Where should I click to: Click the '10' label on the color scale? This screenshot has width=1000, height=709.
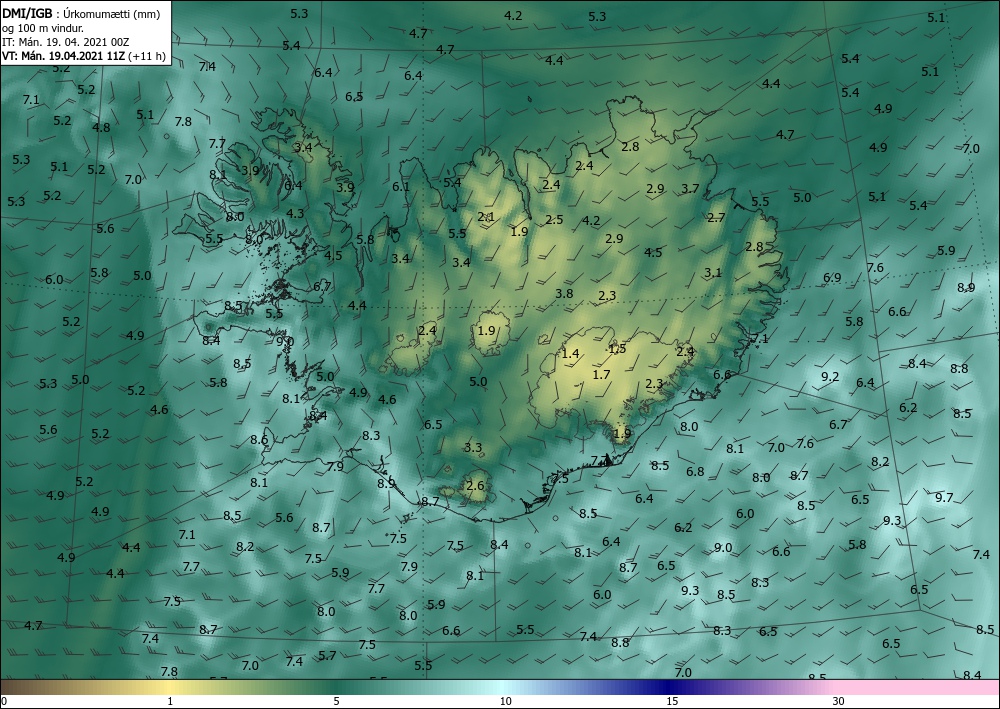tap(505, 701)
